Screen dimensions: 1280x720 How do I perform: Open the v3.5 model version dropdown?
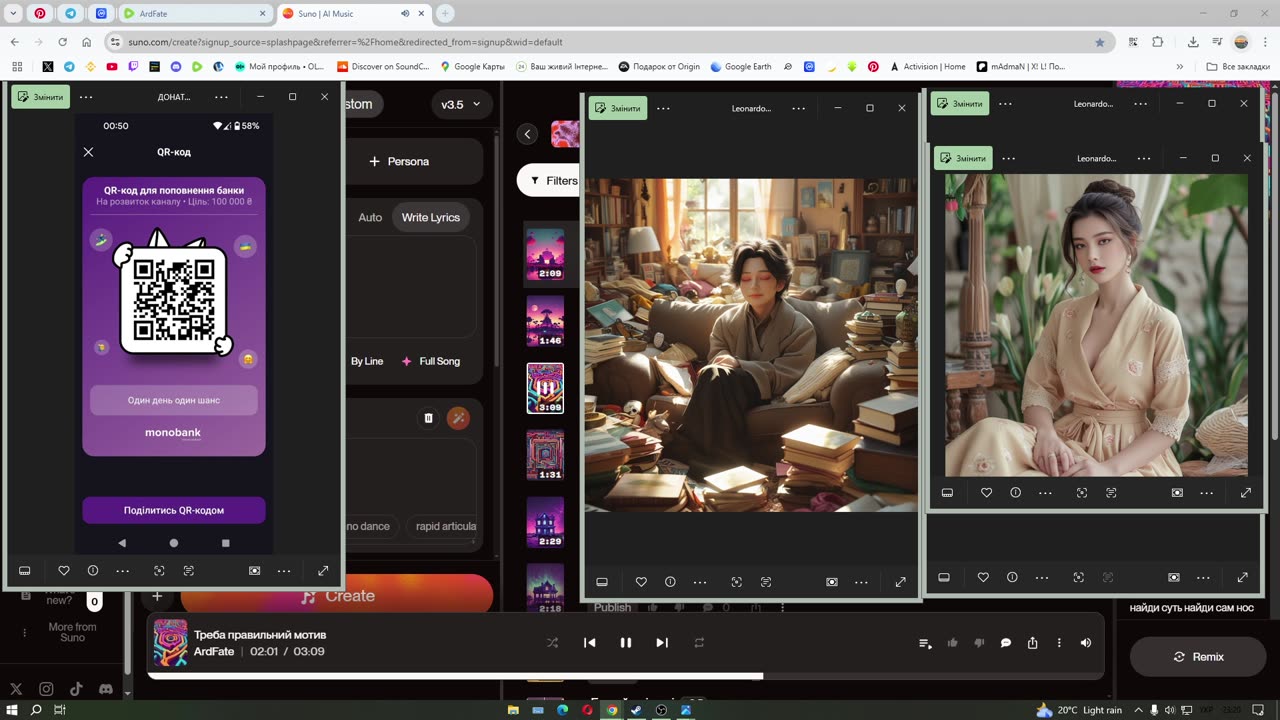(x=461, y=104)
